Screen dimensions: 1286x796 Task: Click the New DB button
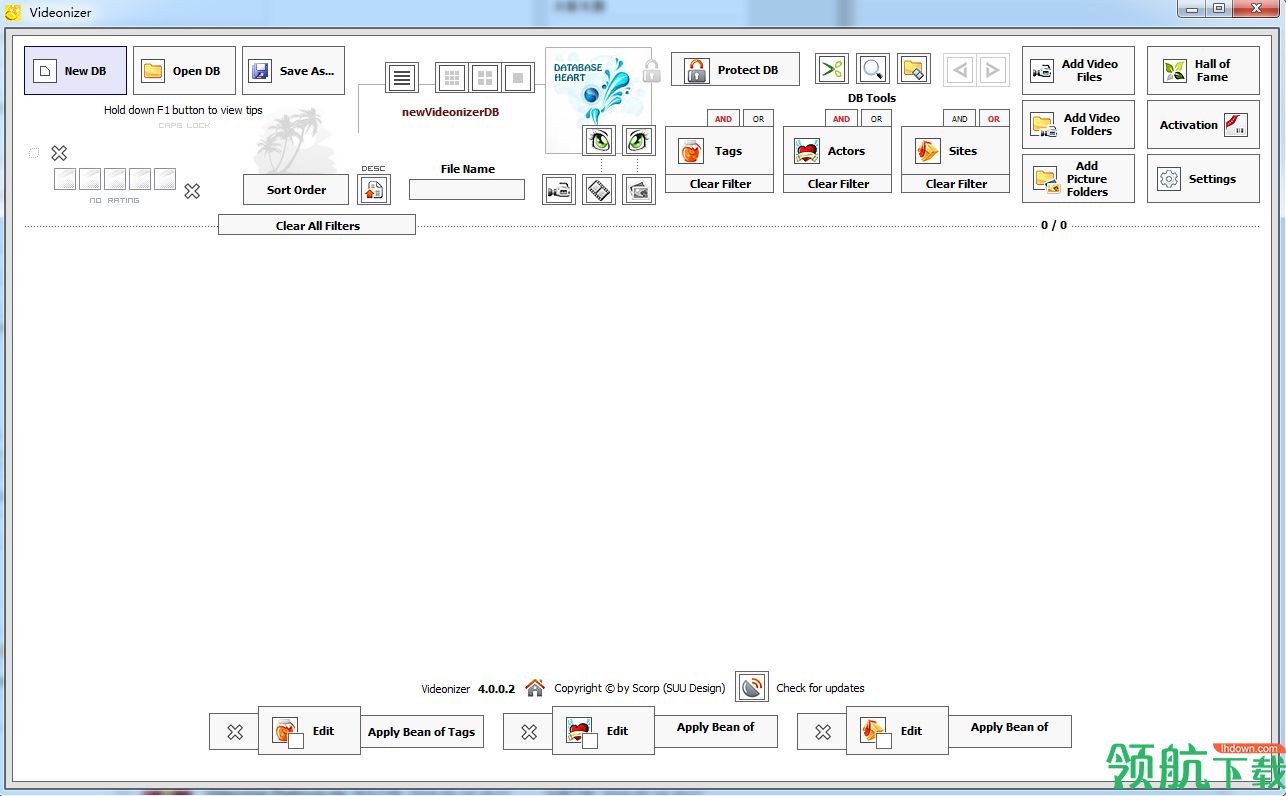(x=76, y=71)
